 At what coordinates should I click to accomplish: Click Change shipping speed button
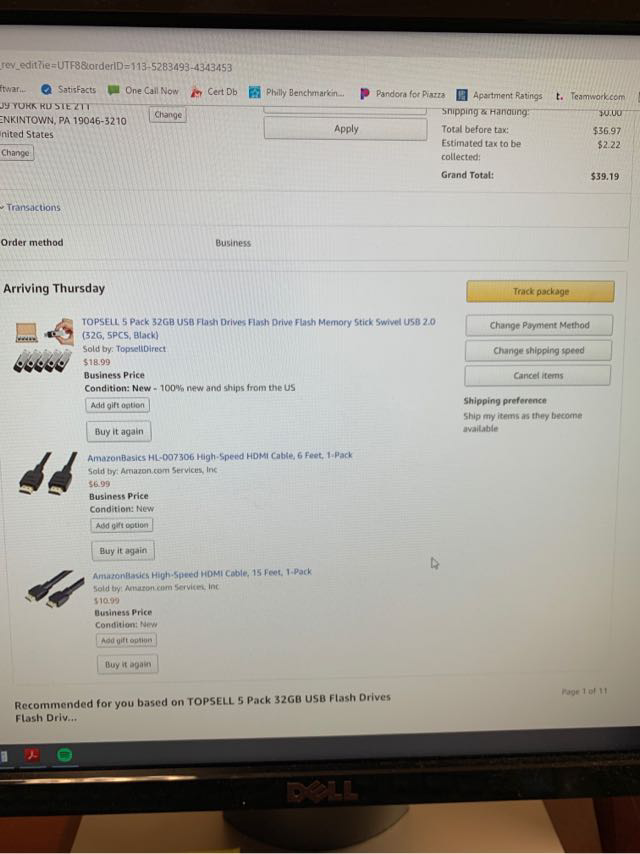(x=538, y=350)
